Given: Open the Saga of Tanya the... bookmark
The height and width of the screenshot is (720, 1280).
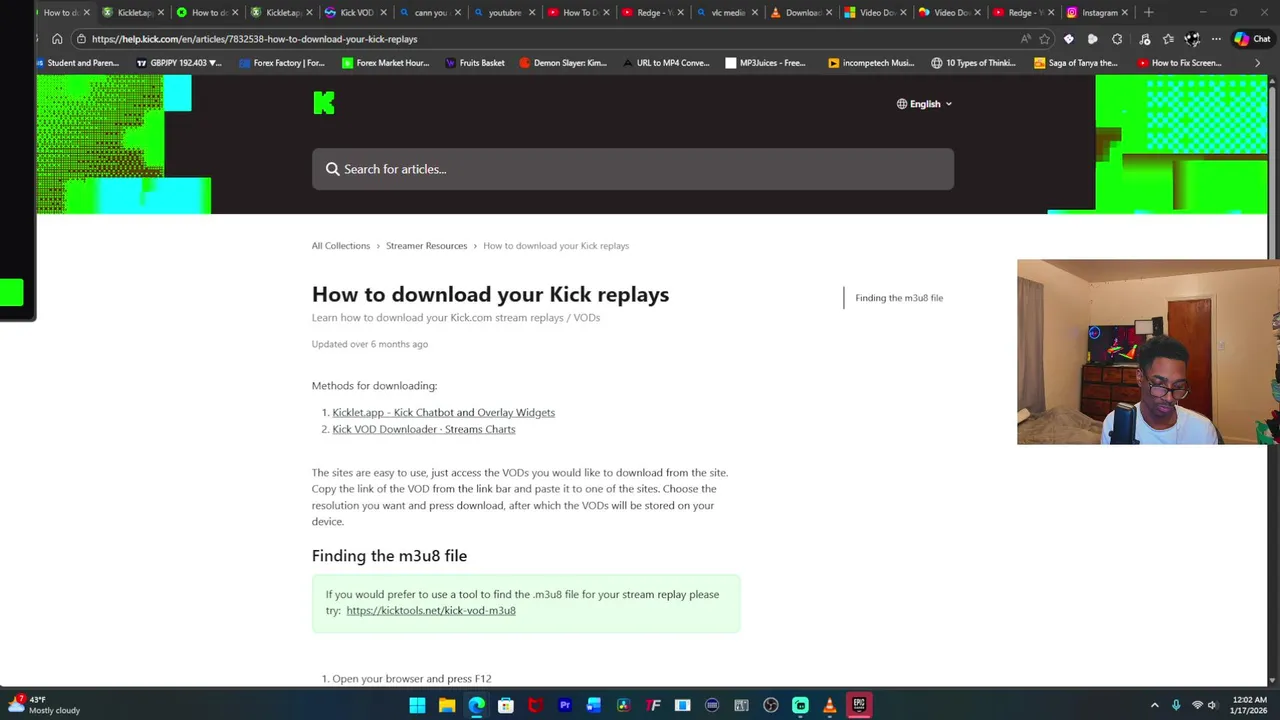Looking at the screenshot, I should [x=1076, y=62].
